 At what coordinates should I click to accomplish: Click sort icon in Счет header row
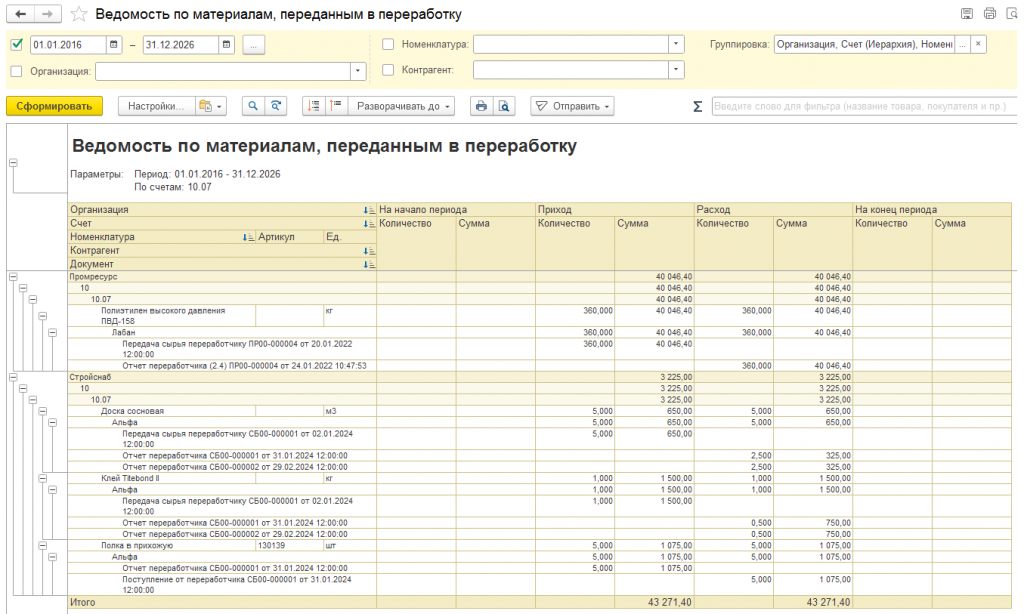coord(369,223)
